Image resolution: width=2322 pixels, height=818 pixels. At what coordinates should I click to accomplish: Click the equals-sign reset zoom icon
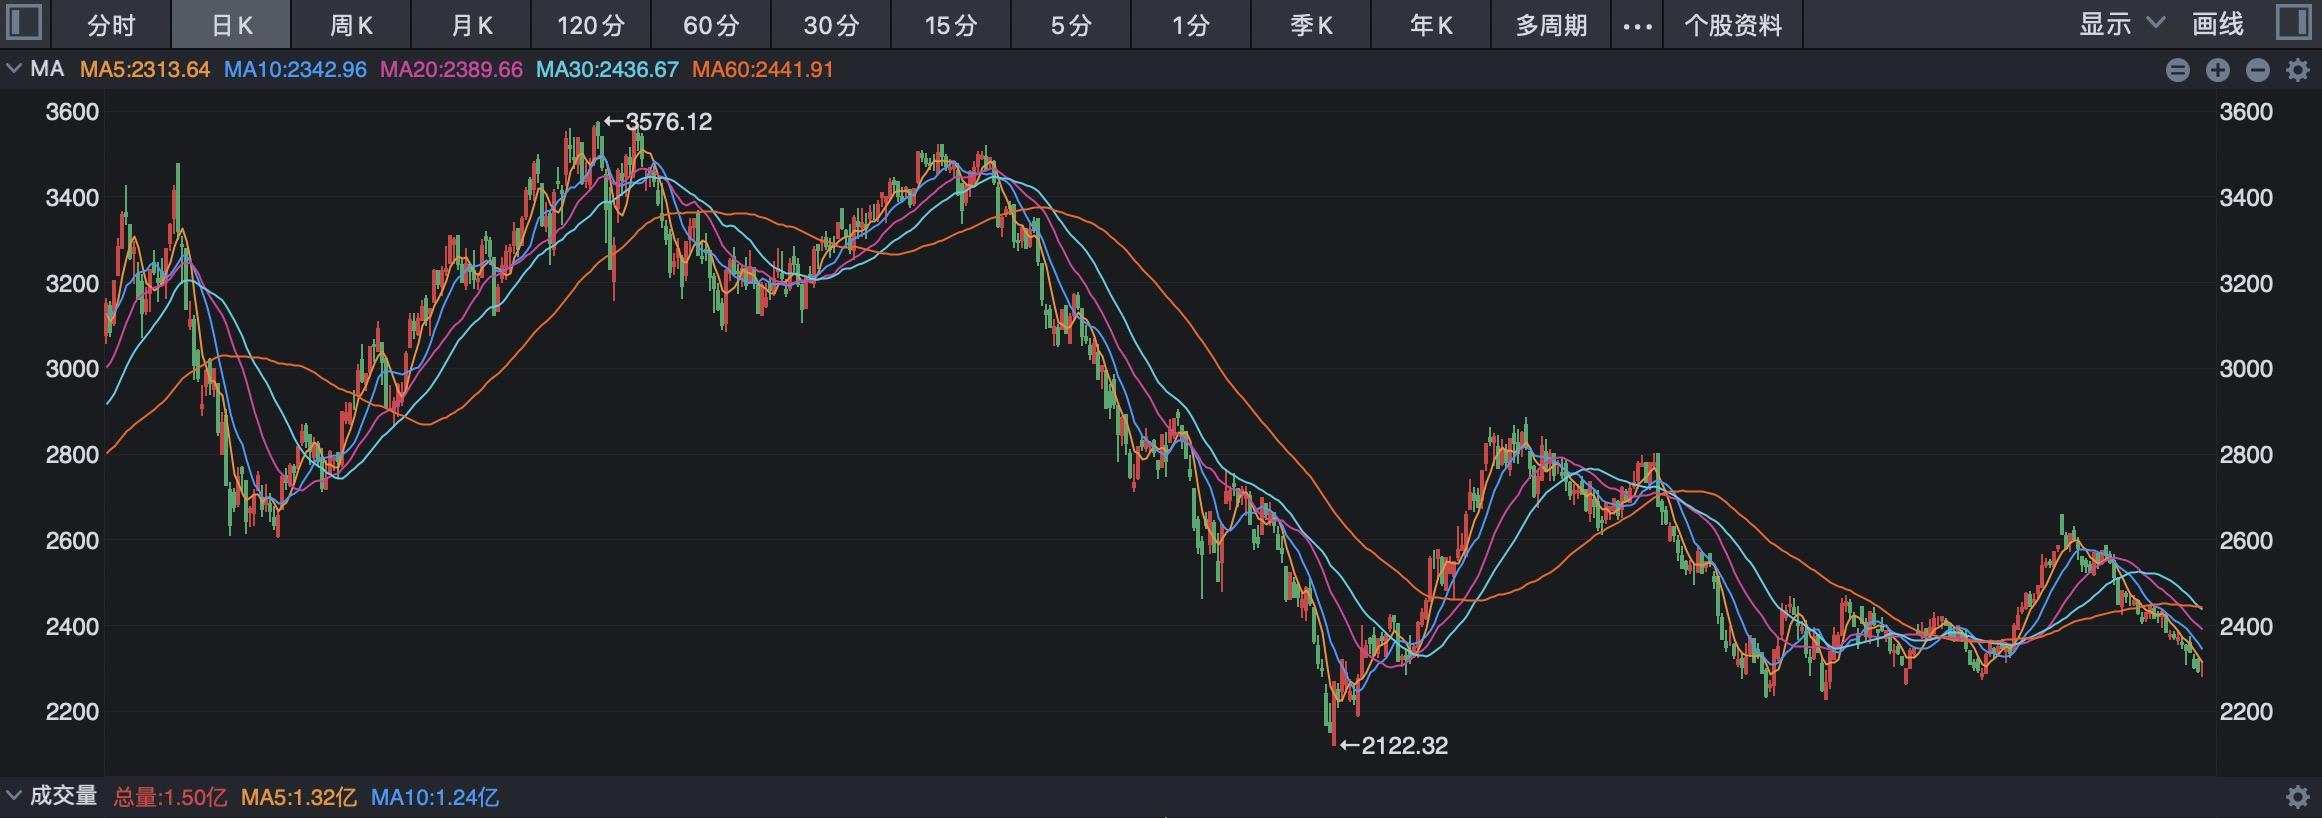[2178, 70]
